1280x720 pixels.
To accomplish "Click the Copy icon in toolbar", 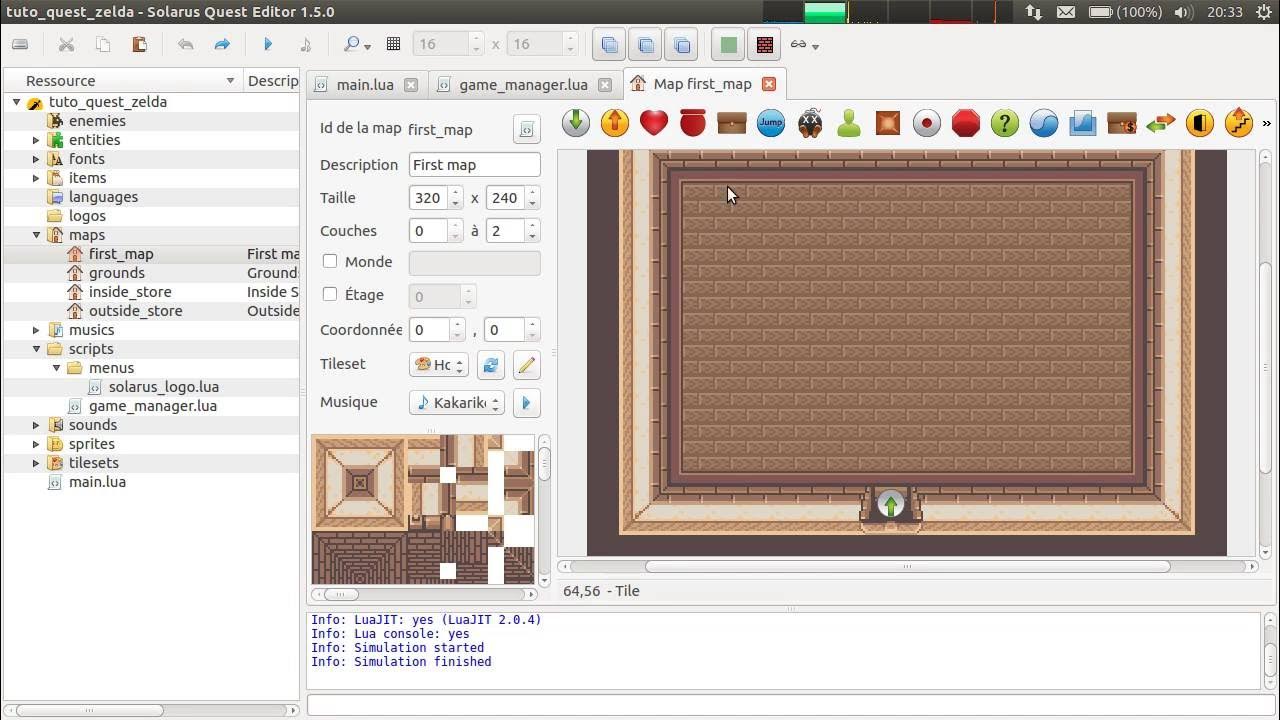I will tap(103, 44).
